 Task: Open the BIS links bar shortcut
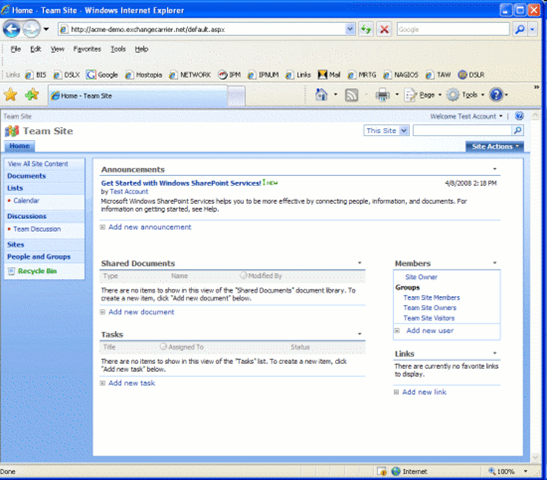(x=36, y=75)
